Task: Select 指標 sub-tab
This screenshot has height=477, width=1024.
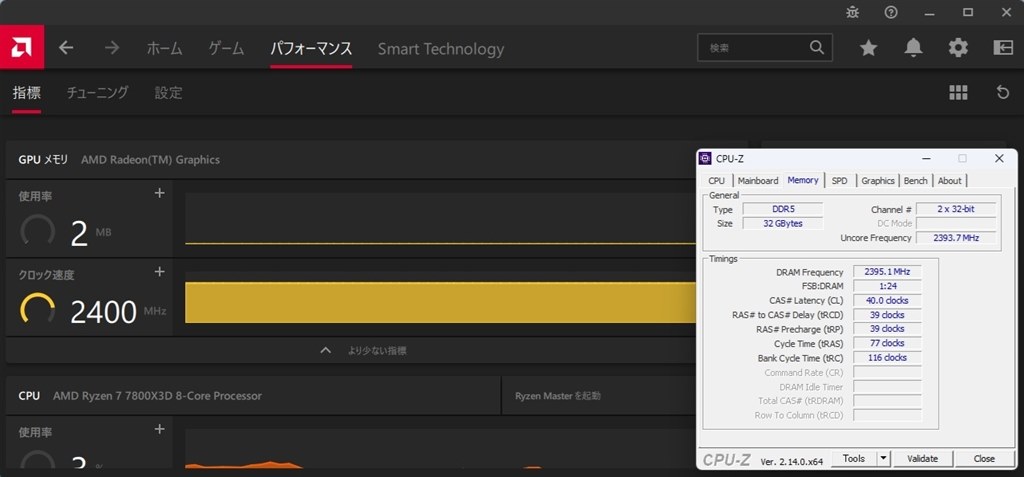Action: (x=27, y=93)
